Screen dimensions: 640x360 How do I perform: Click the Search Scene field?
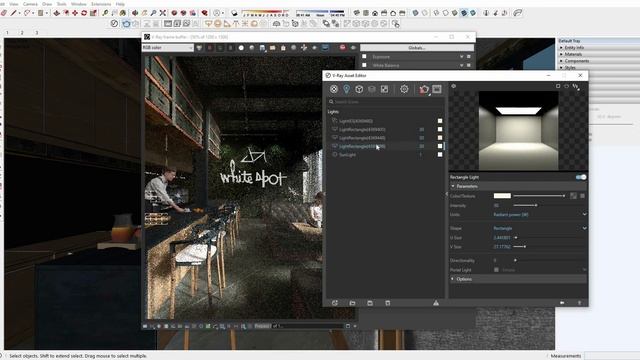click(385, 102)
